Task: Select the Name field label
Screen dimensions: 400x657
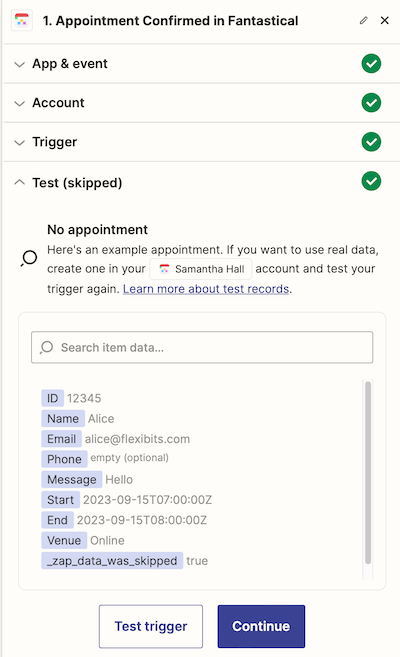Action: coord(63,419)
